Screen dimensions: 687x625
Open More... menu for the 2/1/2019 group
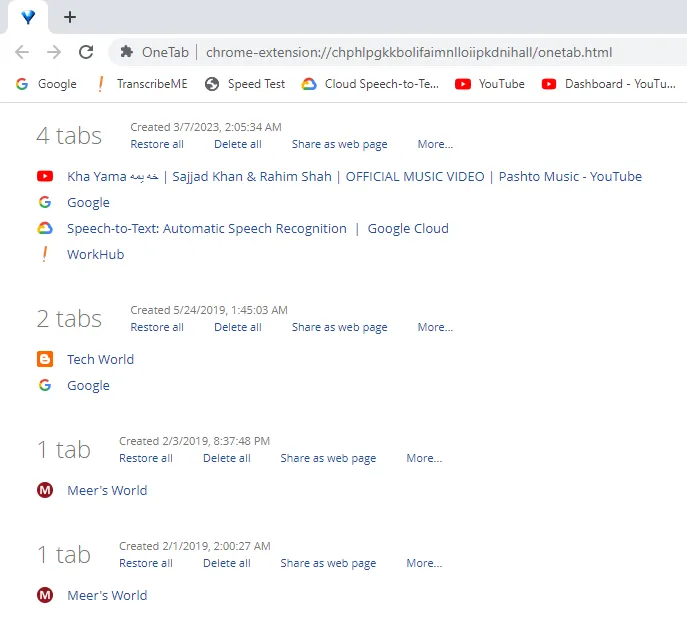coord(425,563)
